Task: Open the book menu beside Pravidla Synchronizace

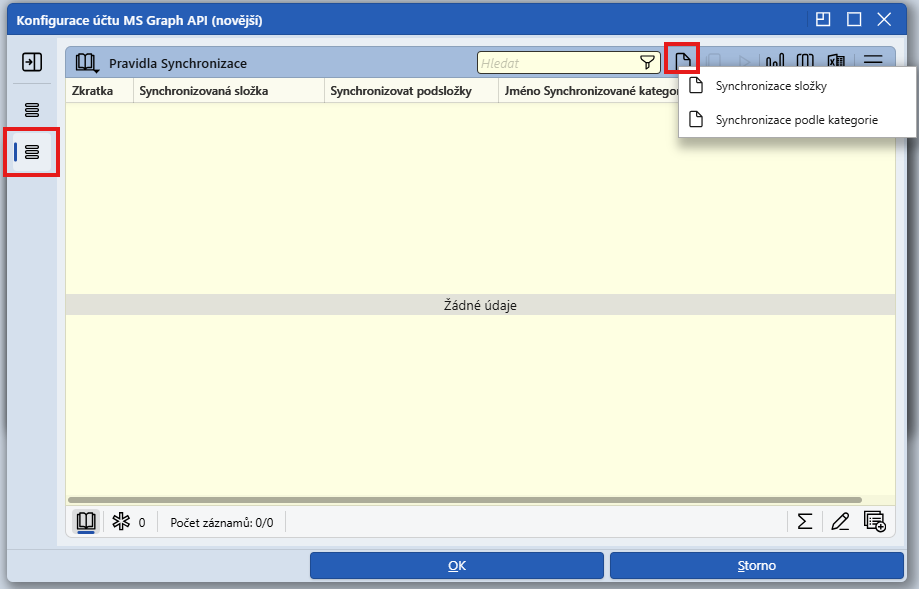Action: [87, 63]
